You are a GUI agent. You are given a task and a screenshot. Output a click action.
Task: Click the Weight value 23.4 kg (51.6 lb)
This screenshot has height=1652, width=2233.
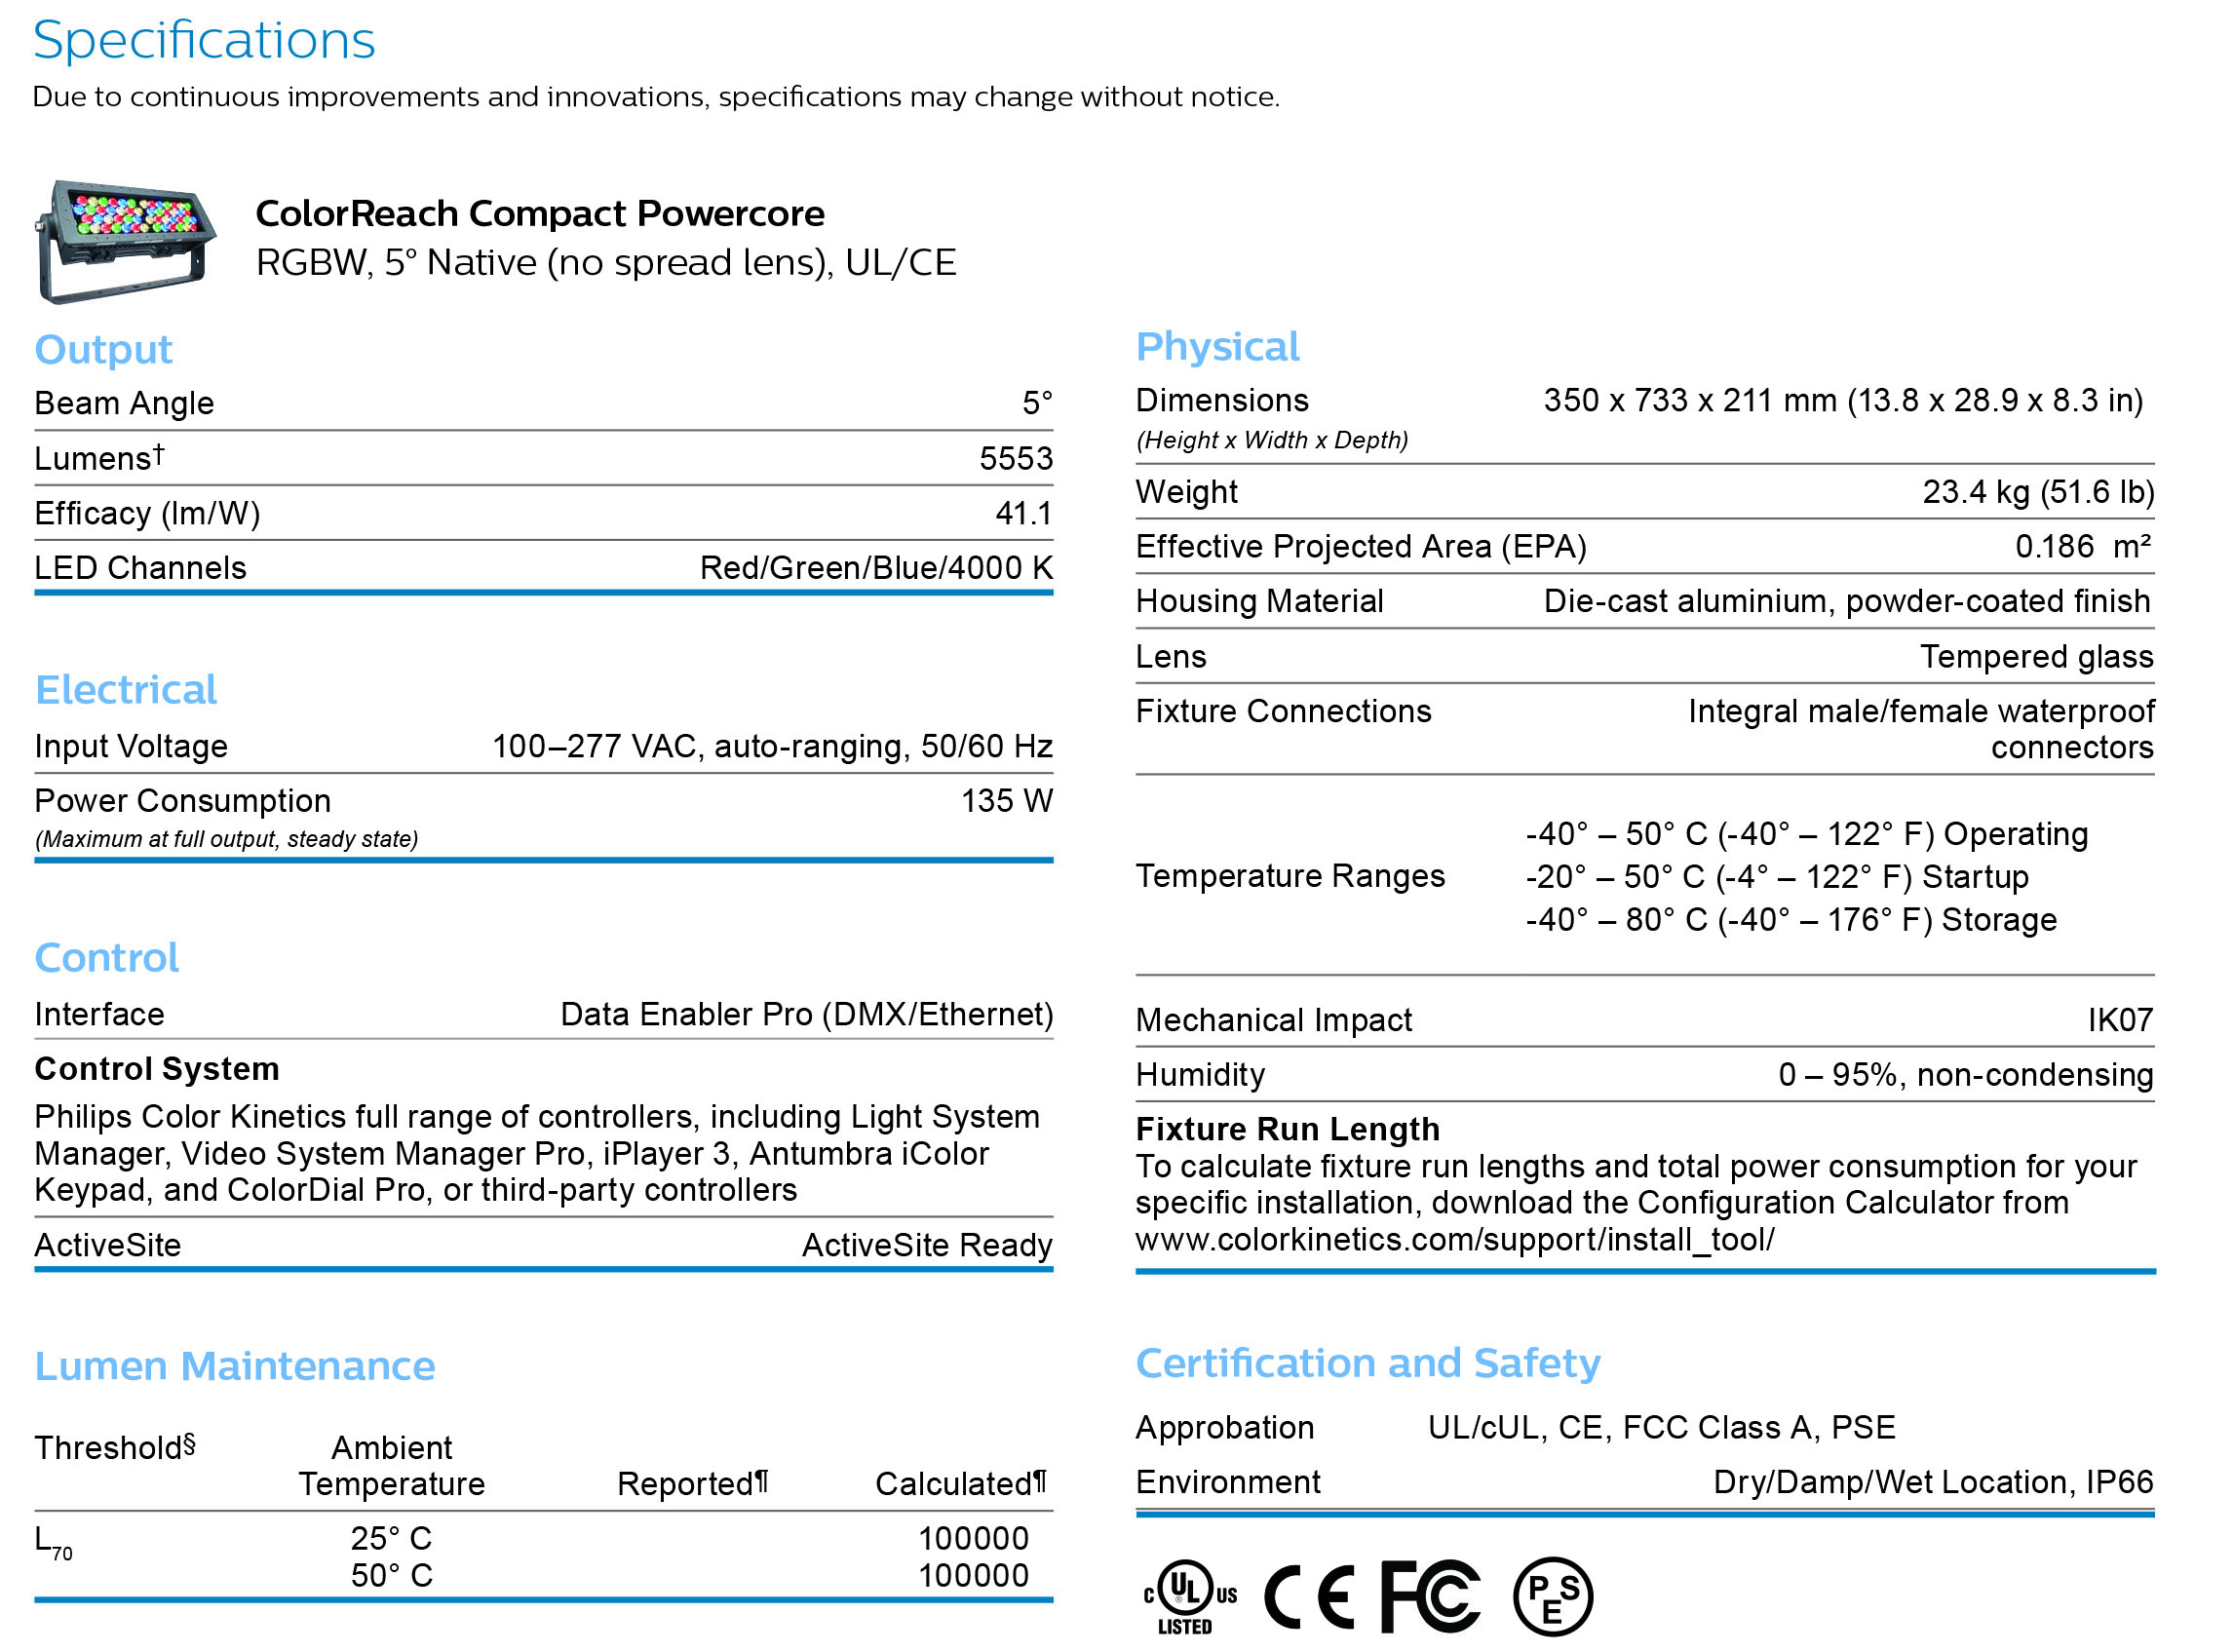coord(2039,492)
